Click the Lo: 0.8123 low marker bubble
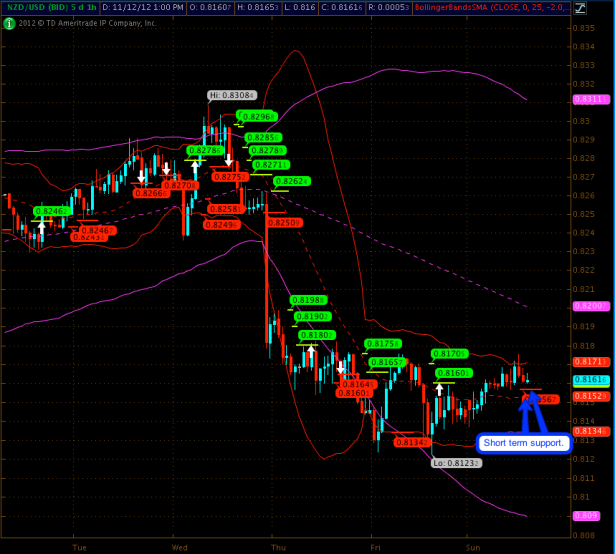This screenshot has height=554, width=615. pyautogui.click(x=456, y=463)
